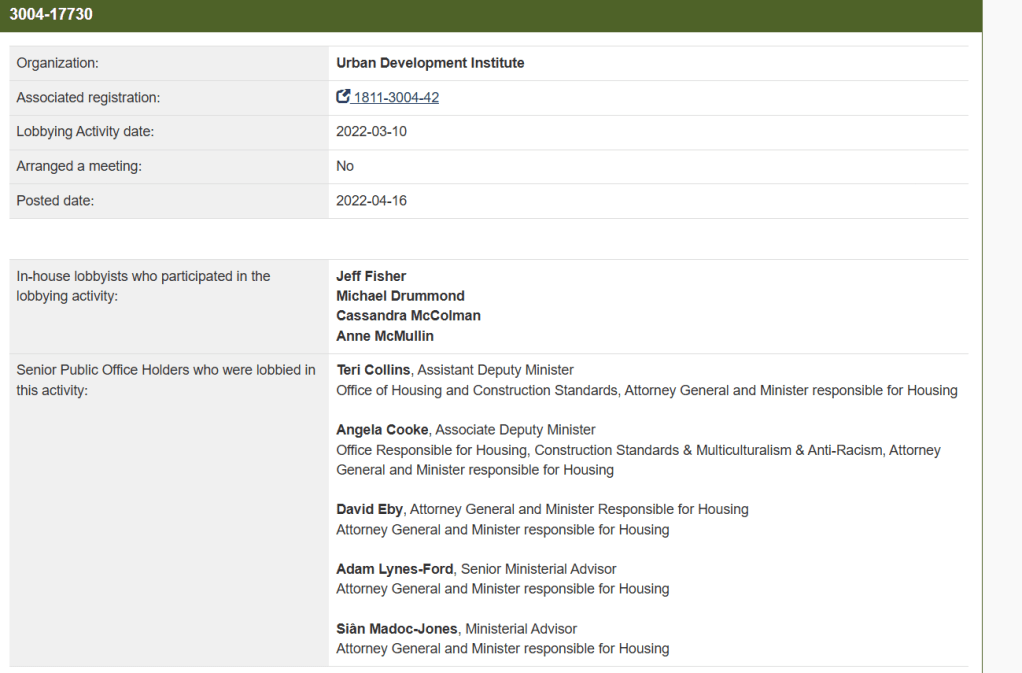The height and width of the screenshot is (673, 1022).
Task: Select the Urban Development Institute organization name
Action: pos(430,63)
